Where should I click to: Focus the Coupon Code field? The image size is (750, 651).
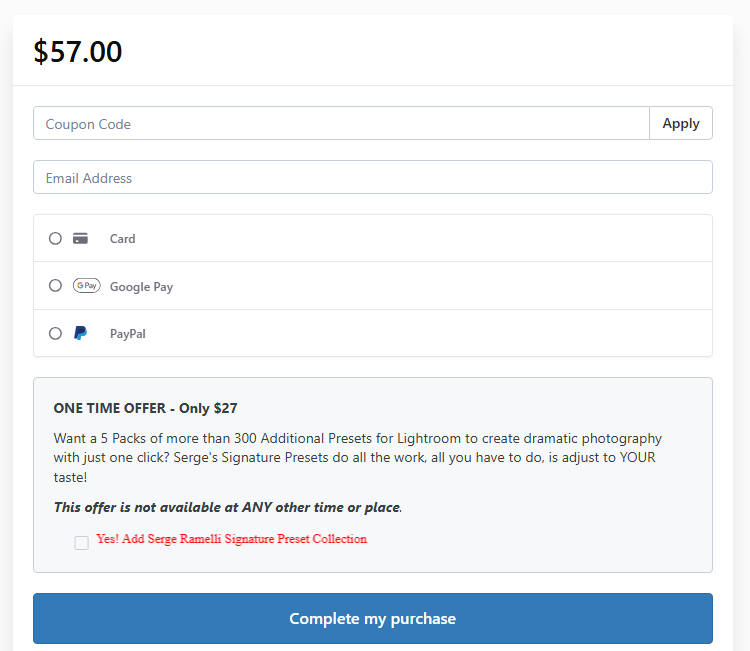340,124
